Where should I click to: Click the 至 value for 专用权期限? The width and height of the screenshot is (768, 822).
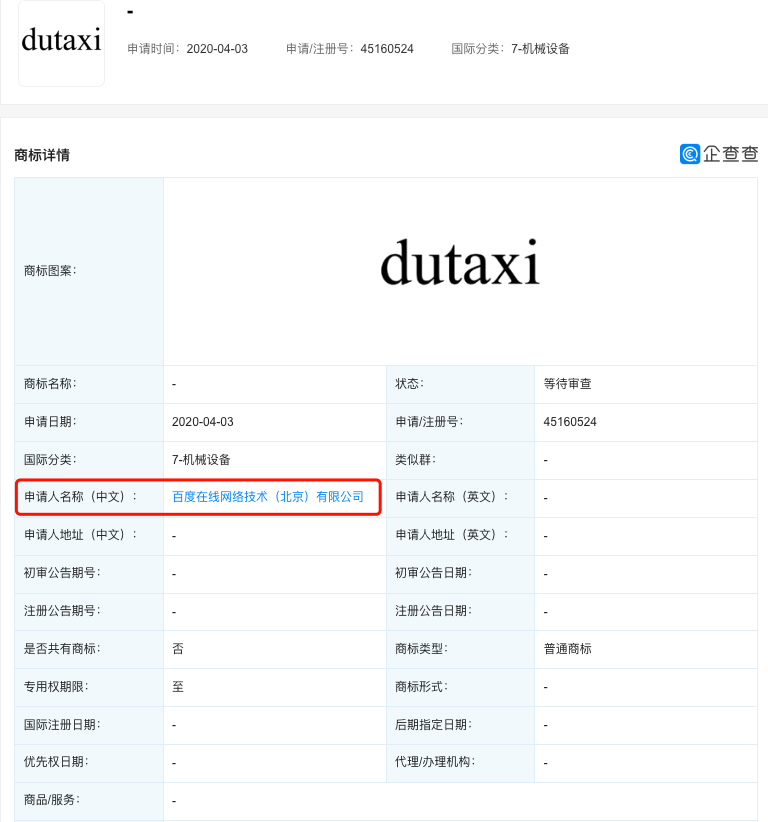point(178,687)
